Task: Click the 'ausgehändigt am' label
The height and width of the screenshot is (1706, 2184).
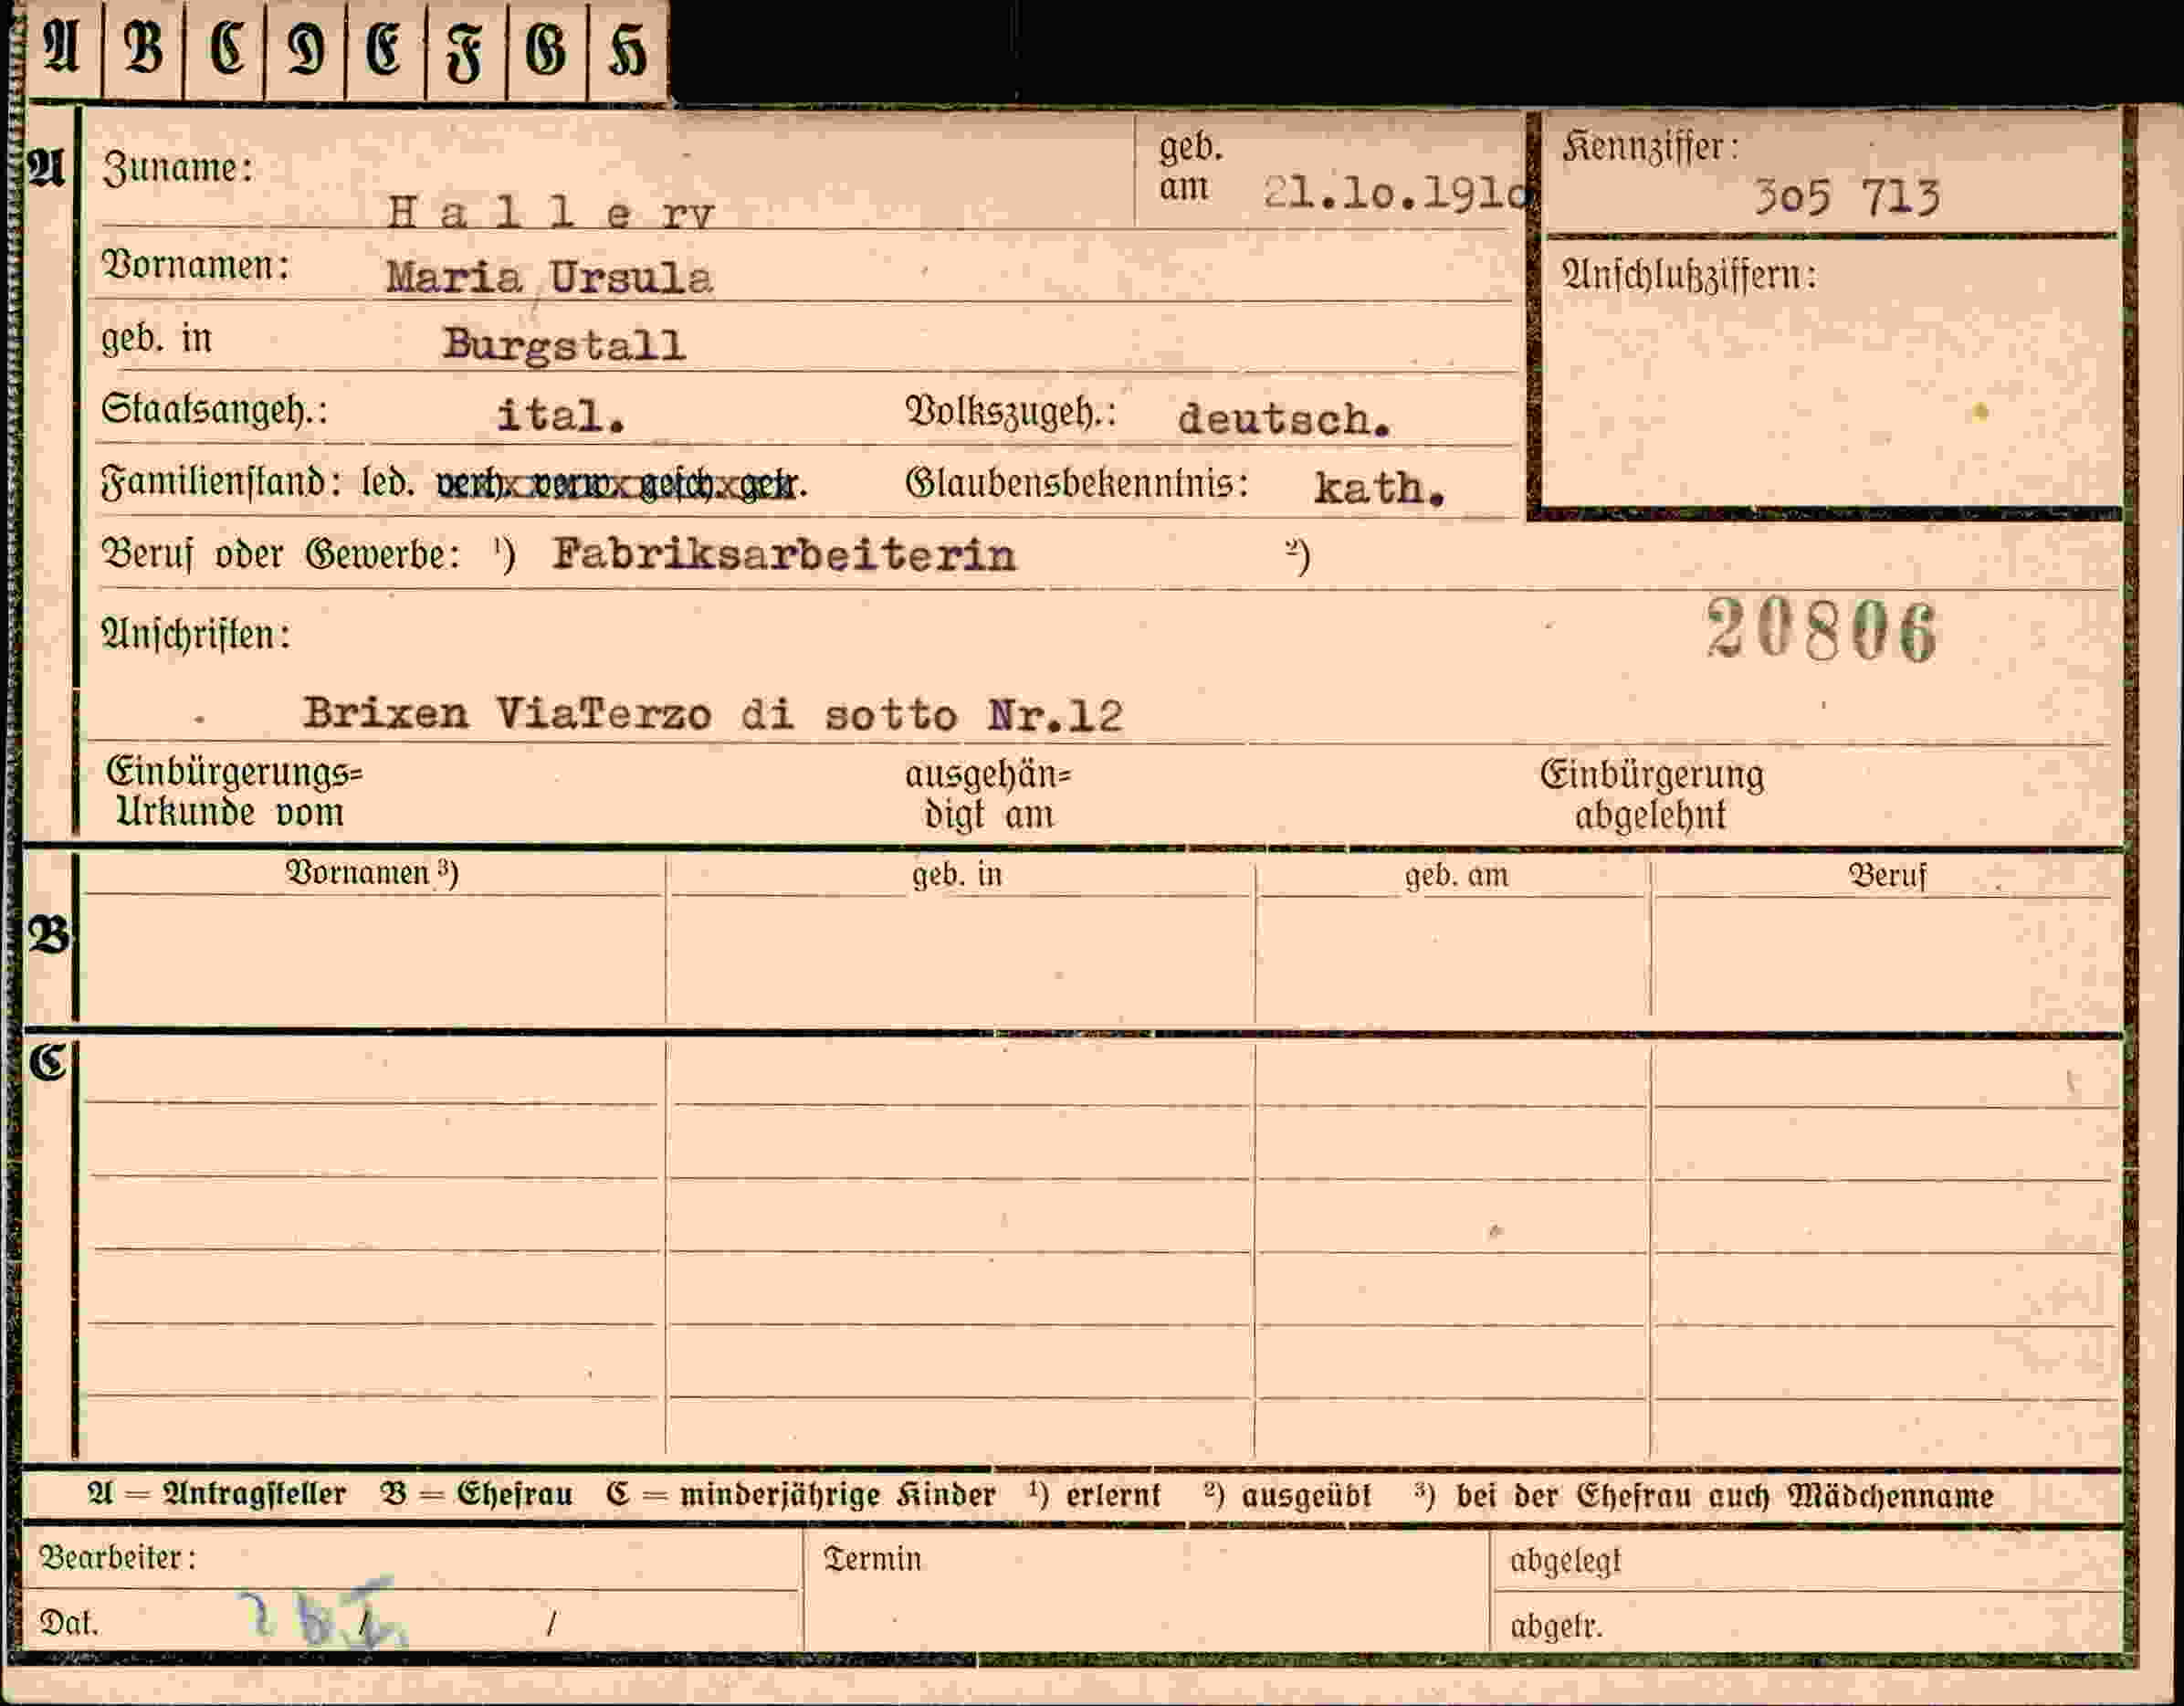Action: [988, 794]
